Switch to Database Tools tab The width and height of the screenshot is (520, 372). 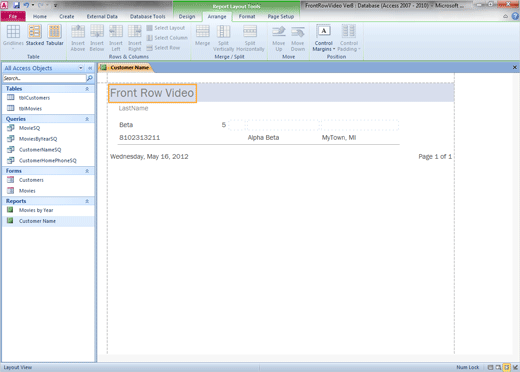click(148, 16)
